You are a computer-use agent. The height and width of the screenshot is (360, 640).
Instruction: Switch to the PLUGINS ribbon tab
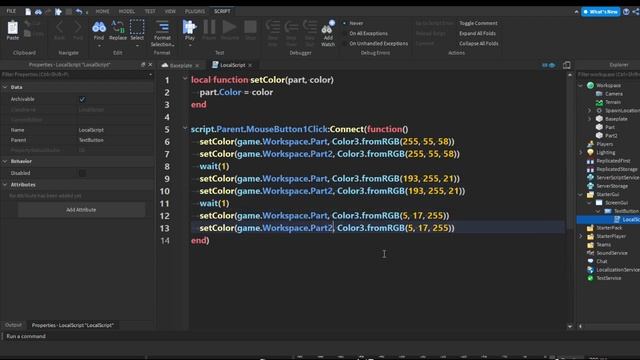click(x=195, y=11)
